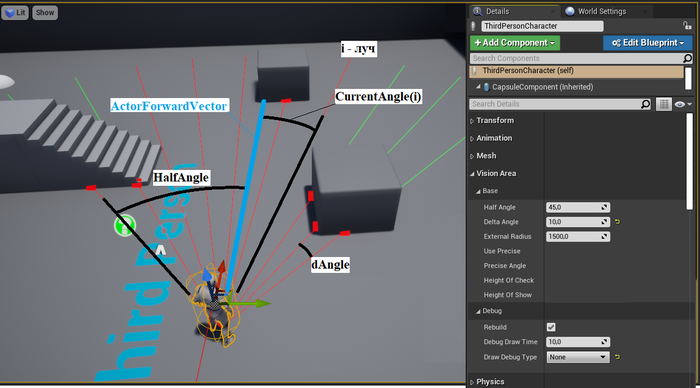Click the Add Component button
700x388 pixels.
coord(515,43)
